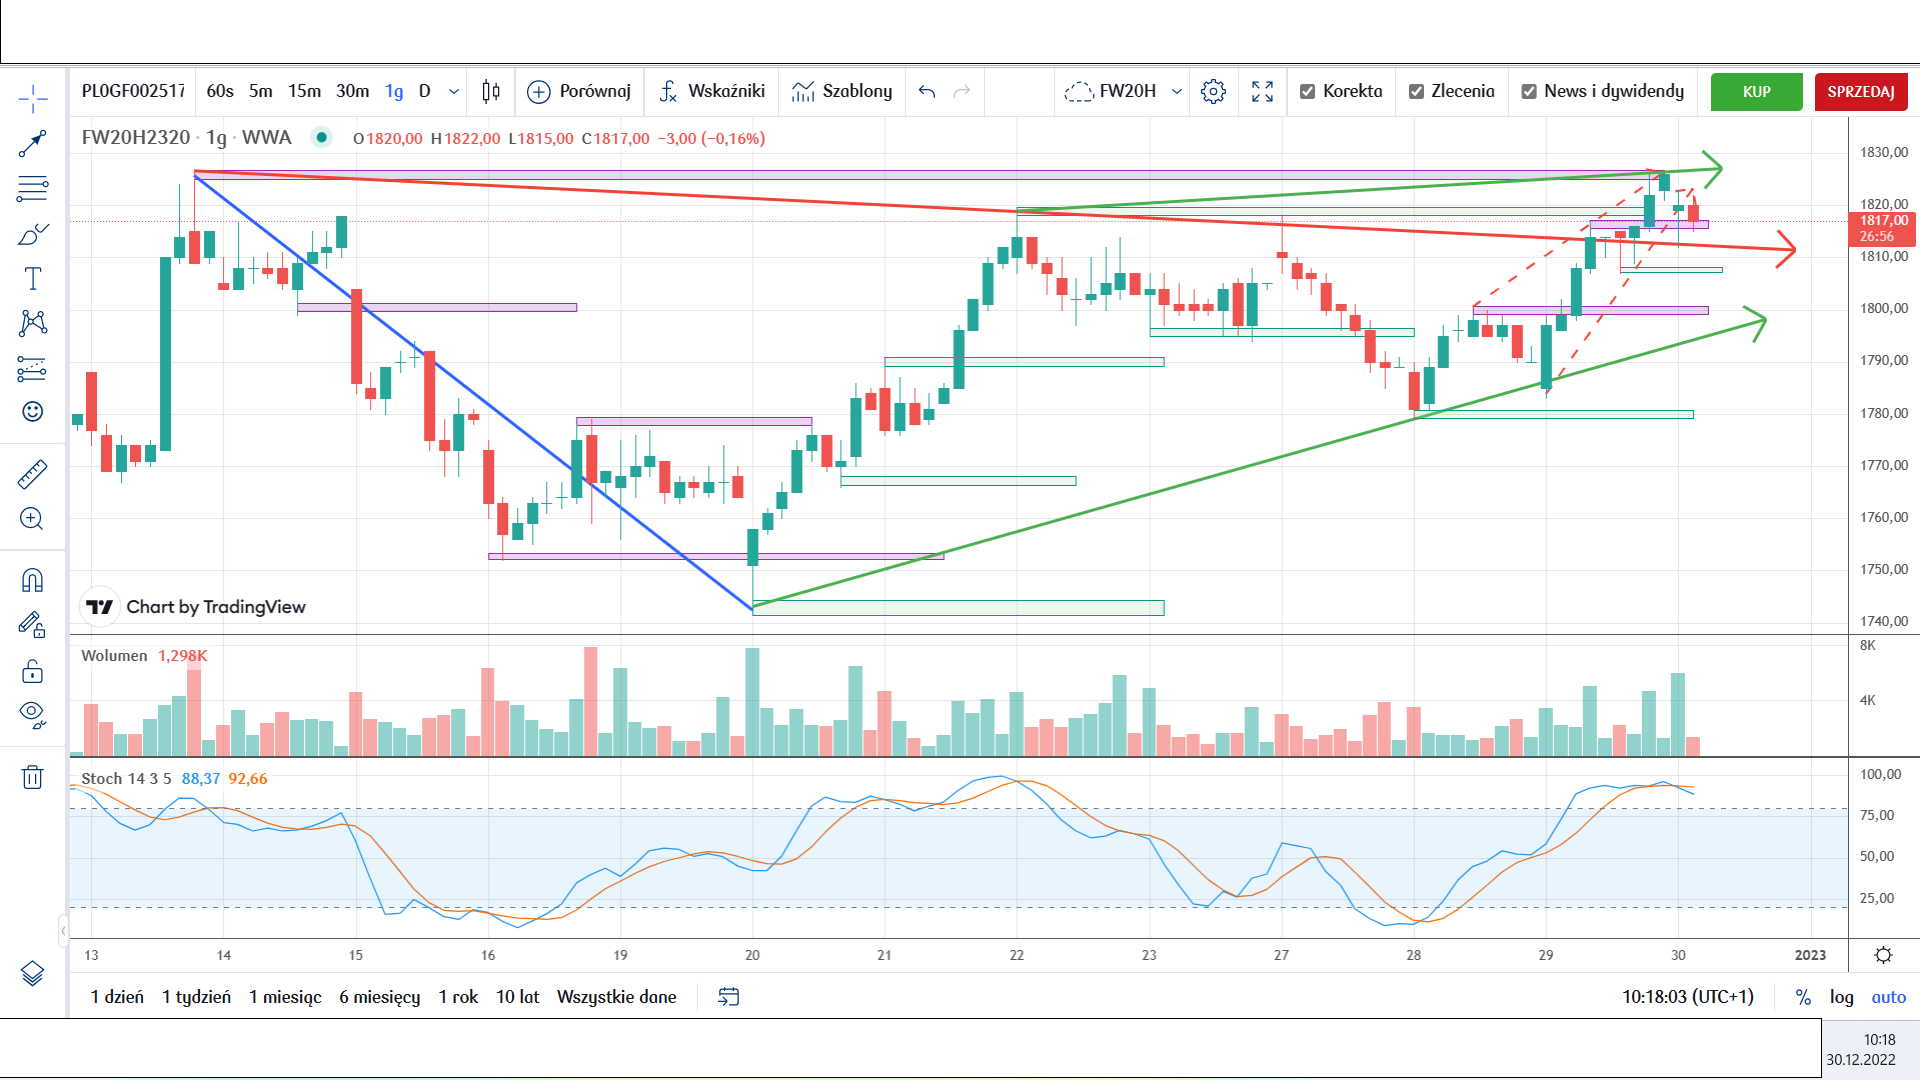This screenshot has height=1080, width=1920.
Task: Open the FW20H layout cloud menu
Action: 1109,91
